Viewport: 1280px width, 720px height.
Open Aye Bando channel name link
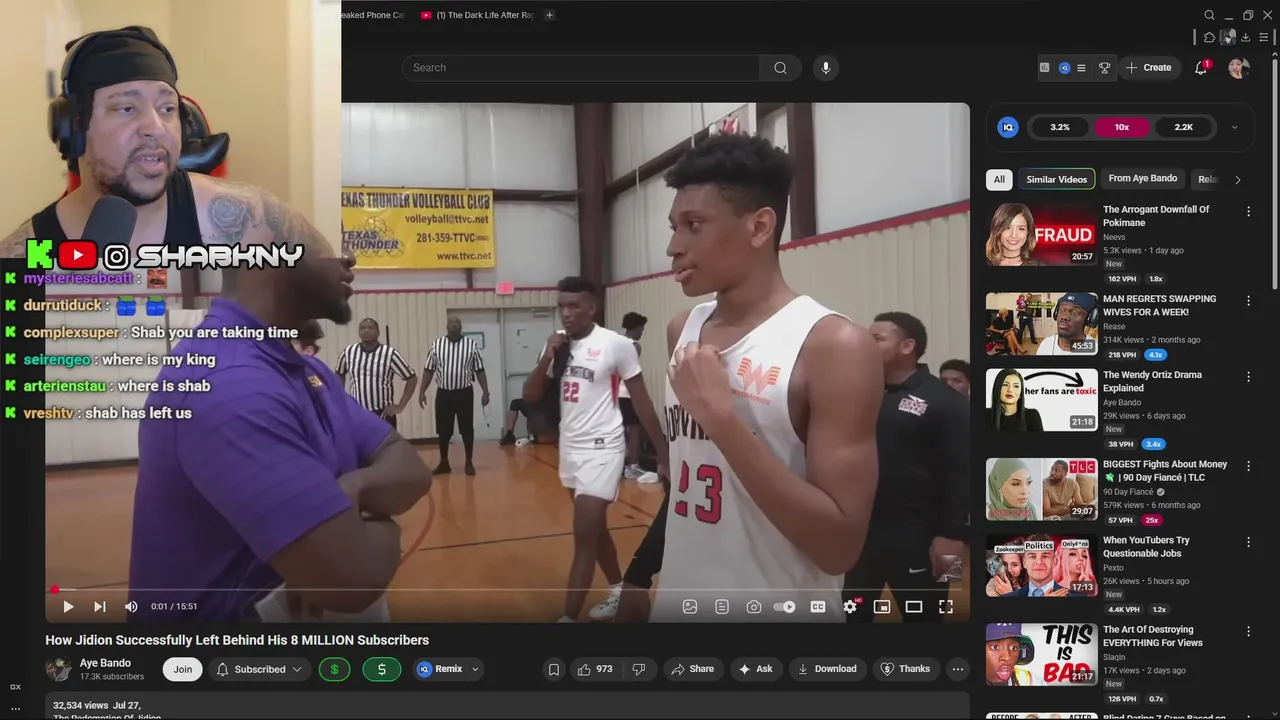coord(105,663)
